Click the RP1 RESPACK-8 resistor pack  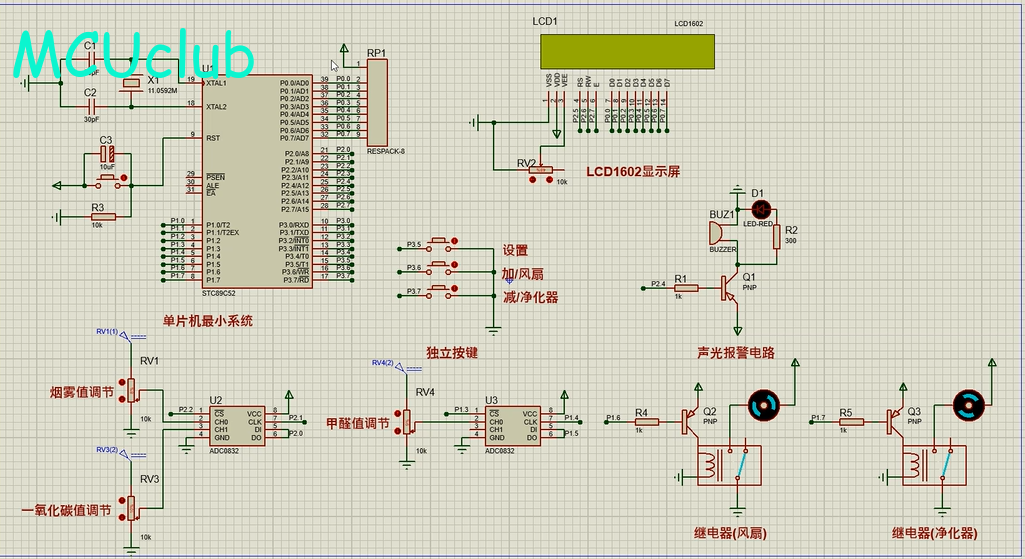click(x=377, y=102)
